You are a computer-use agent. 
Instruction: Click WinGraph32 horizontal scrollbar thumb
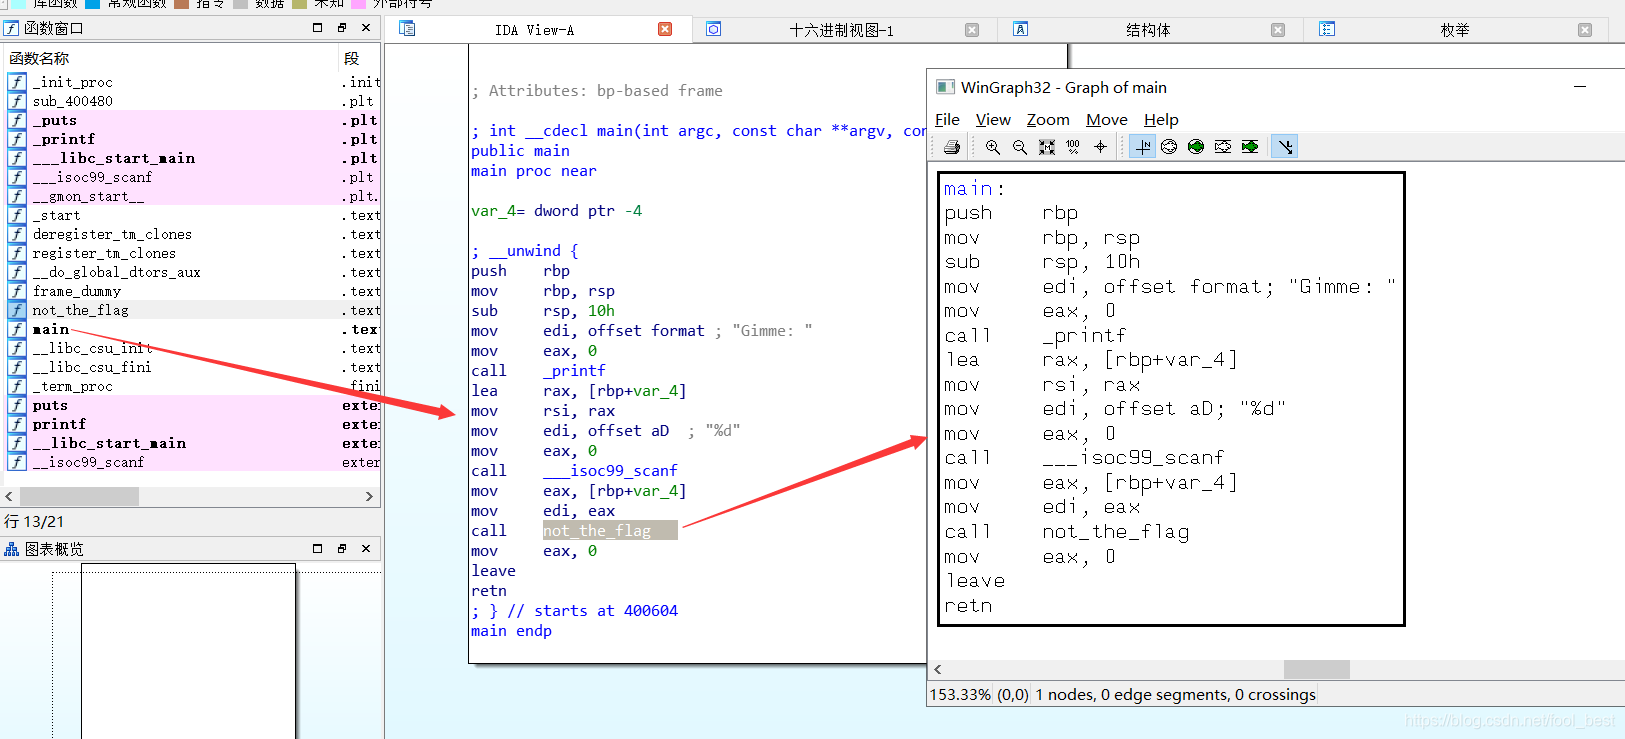click(x=1317, y=669)
